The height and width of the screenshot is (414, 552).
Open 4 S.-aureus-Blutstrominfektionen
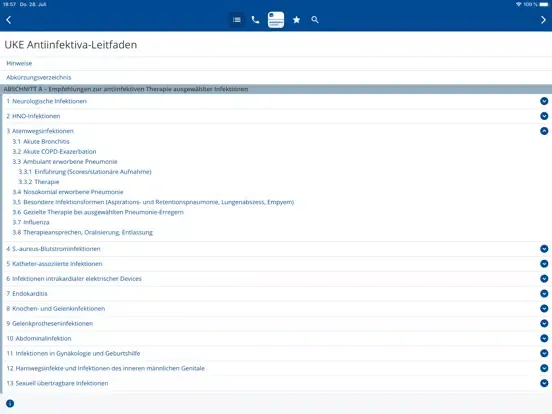pos(53,249)
